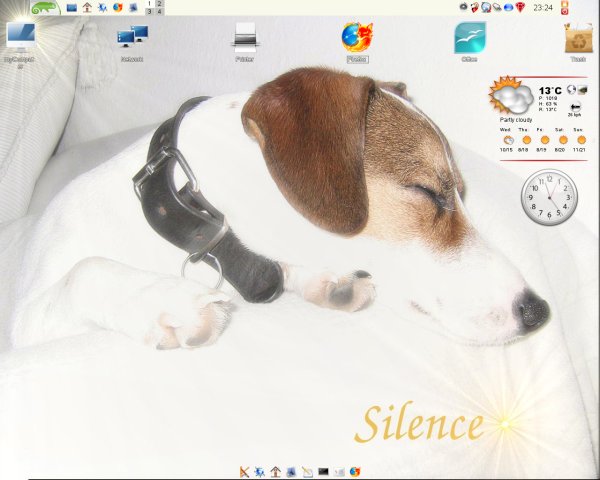Open the Firefox desktop icon

point(357,37)
